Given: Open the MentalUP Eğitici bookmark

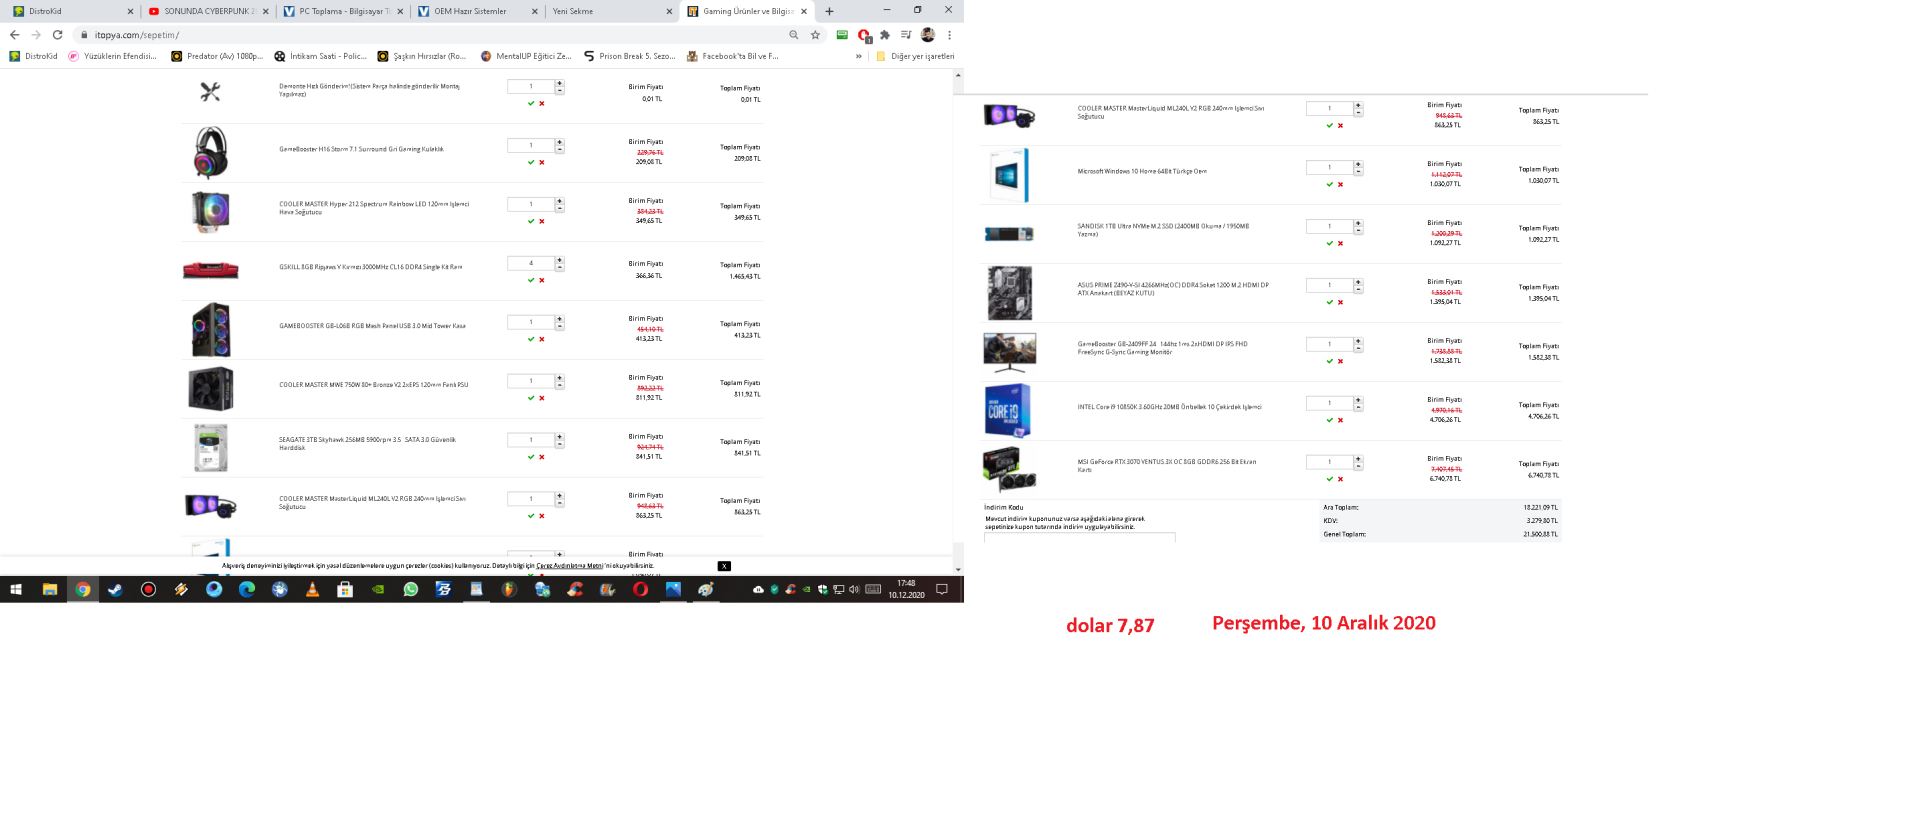Looking at the screenshot, I should (x=526, y=56).
